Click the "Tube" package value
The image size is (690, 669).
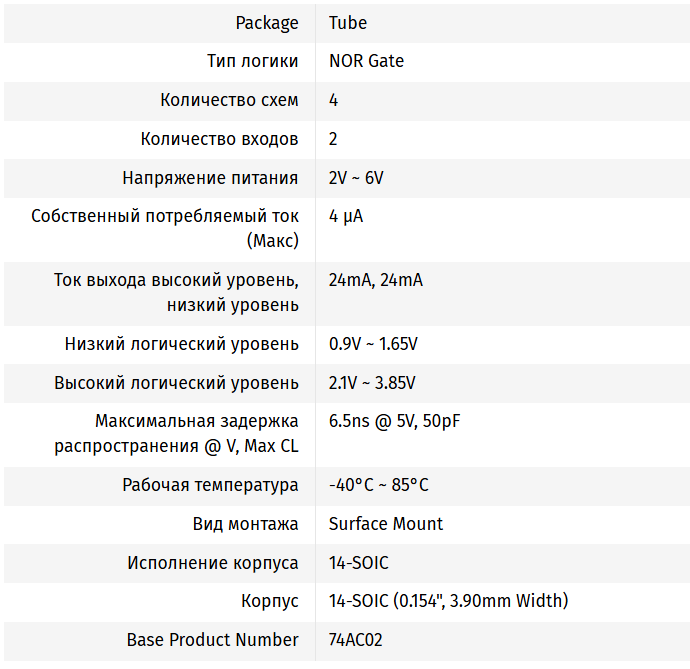click(347, 23)
